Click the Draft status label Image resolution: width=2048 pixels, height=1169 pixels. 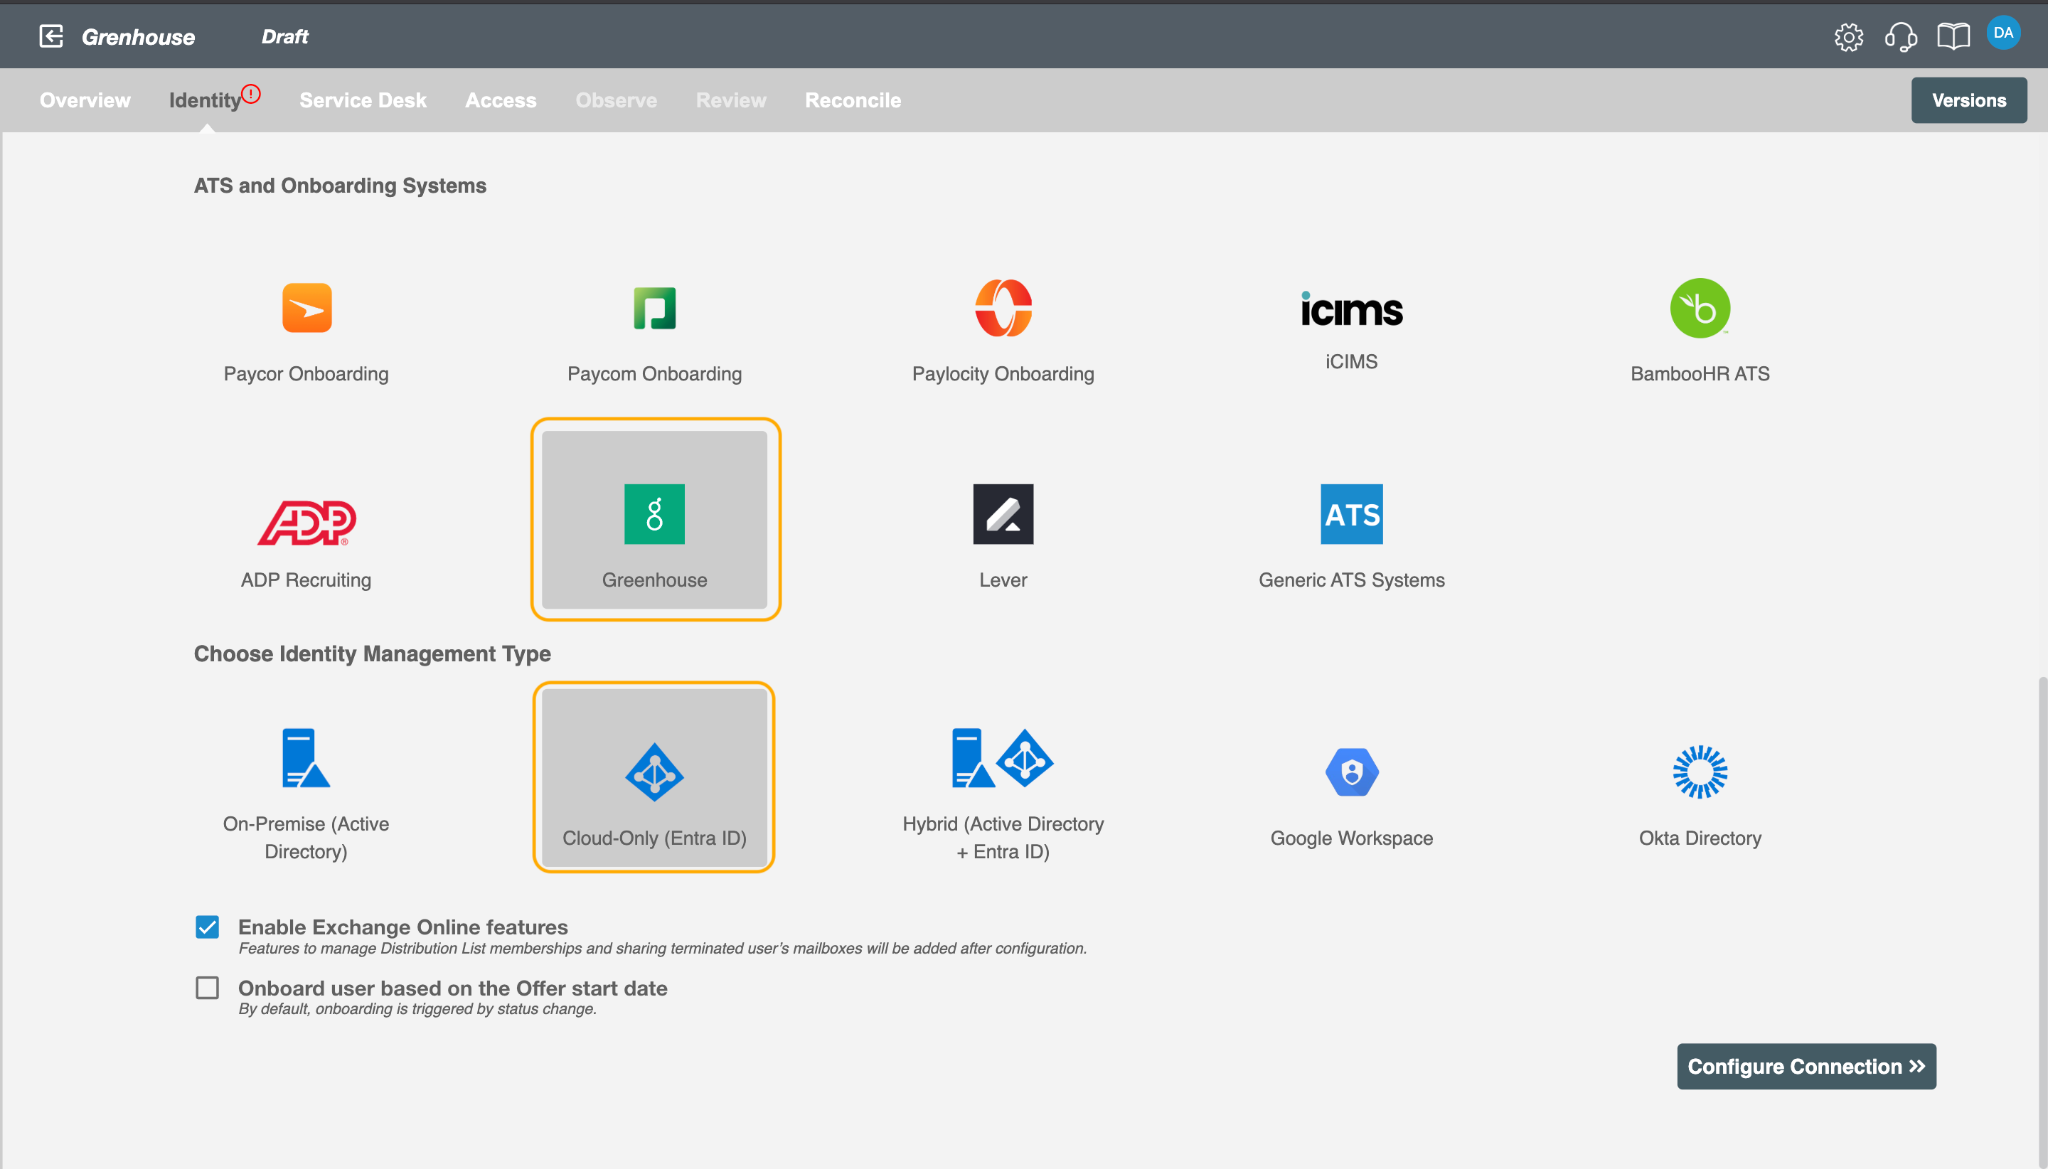[285, 37]
